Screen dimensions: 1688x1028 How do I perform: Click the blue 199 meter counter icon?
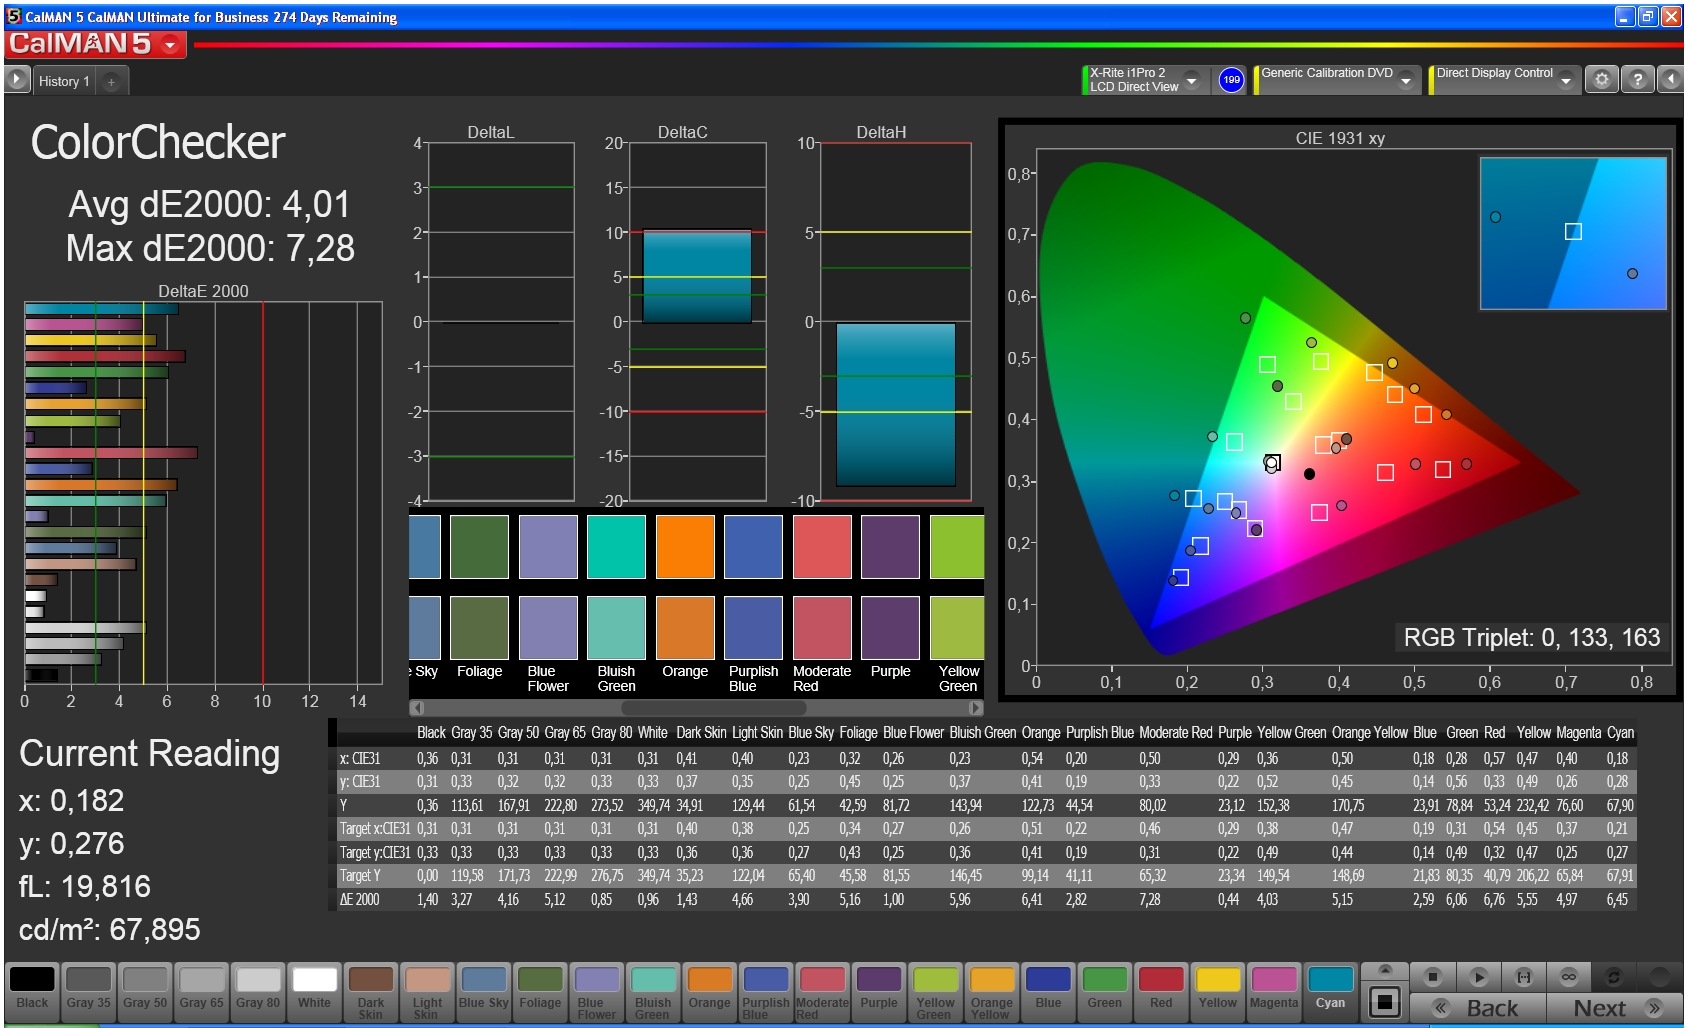1231,80
